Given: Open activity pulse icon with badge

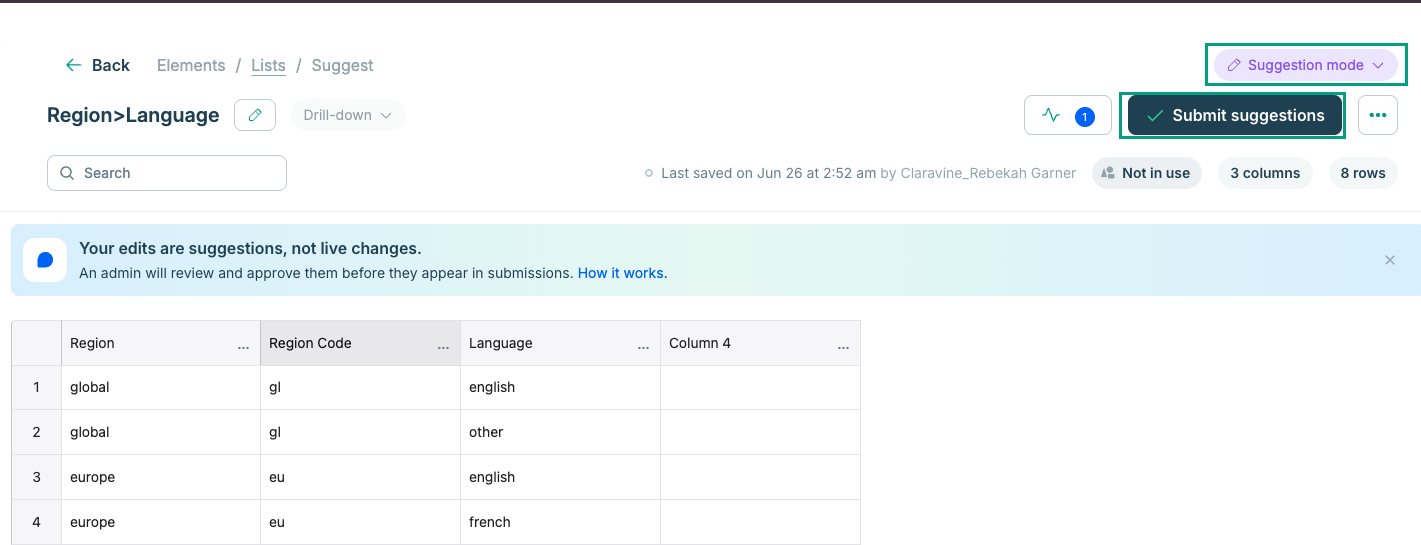Looking at the screenshot, I should coord(1068,115).
